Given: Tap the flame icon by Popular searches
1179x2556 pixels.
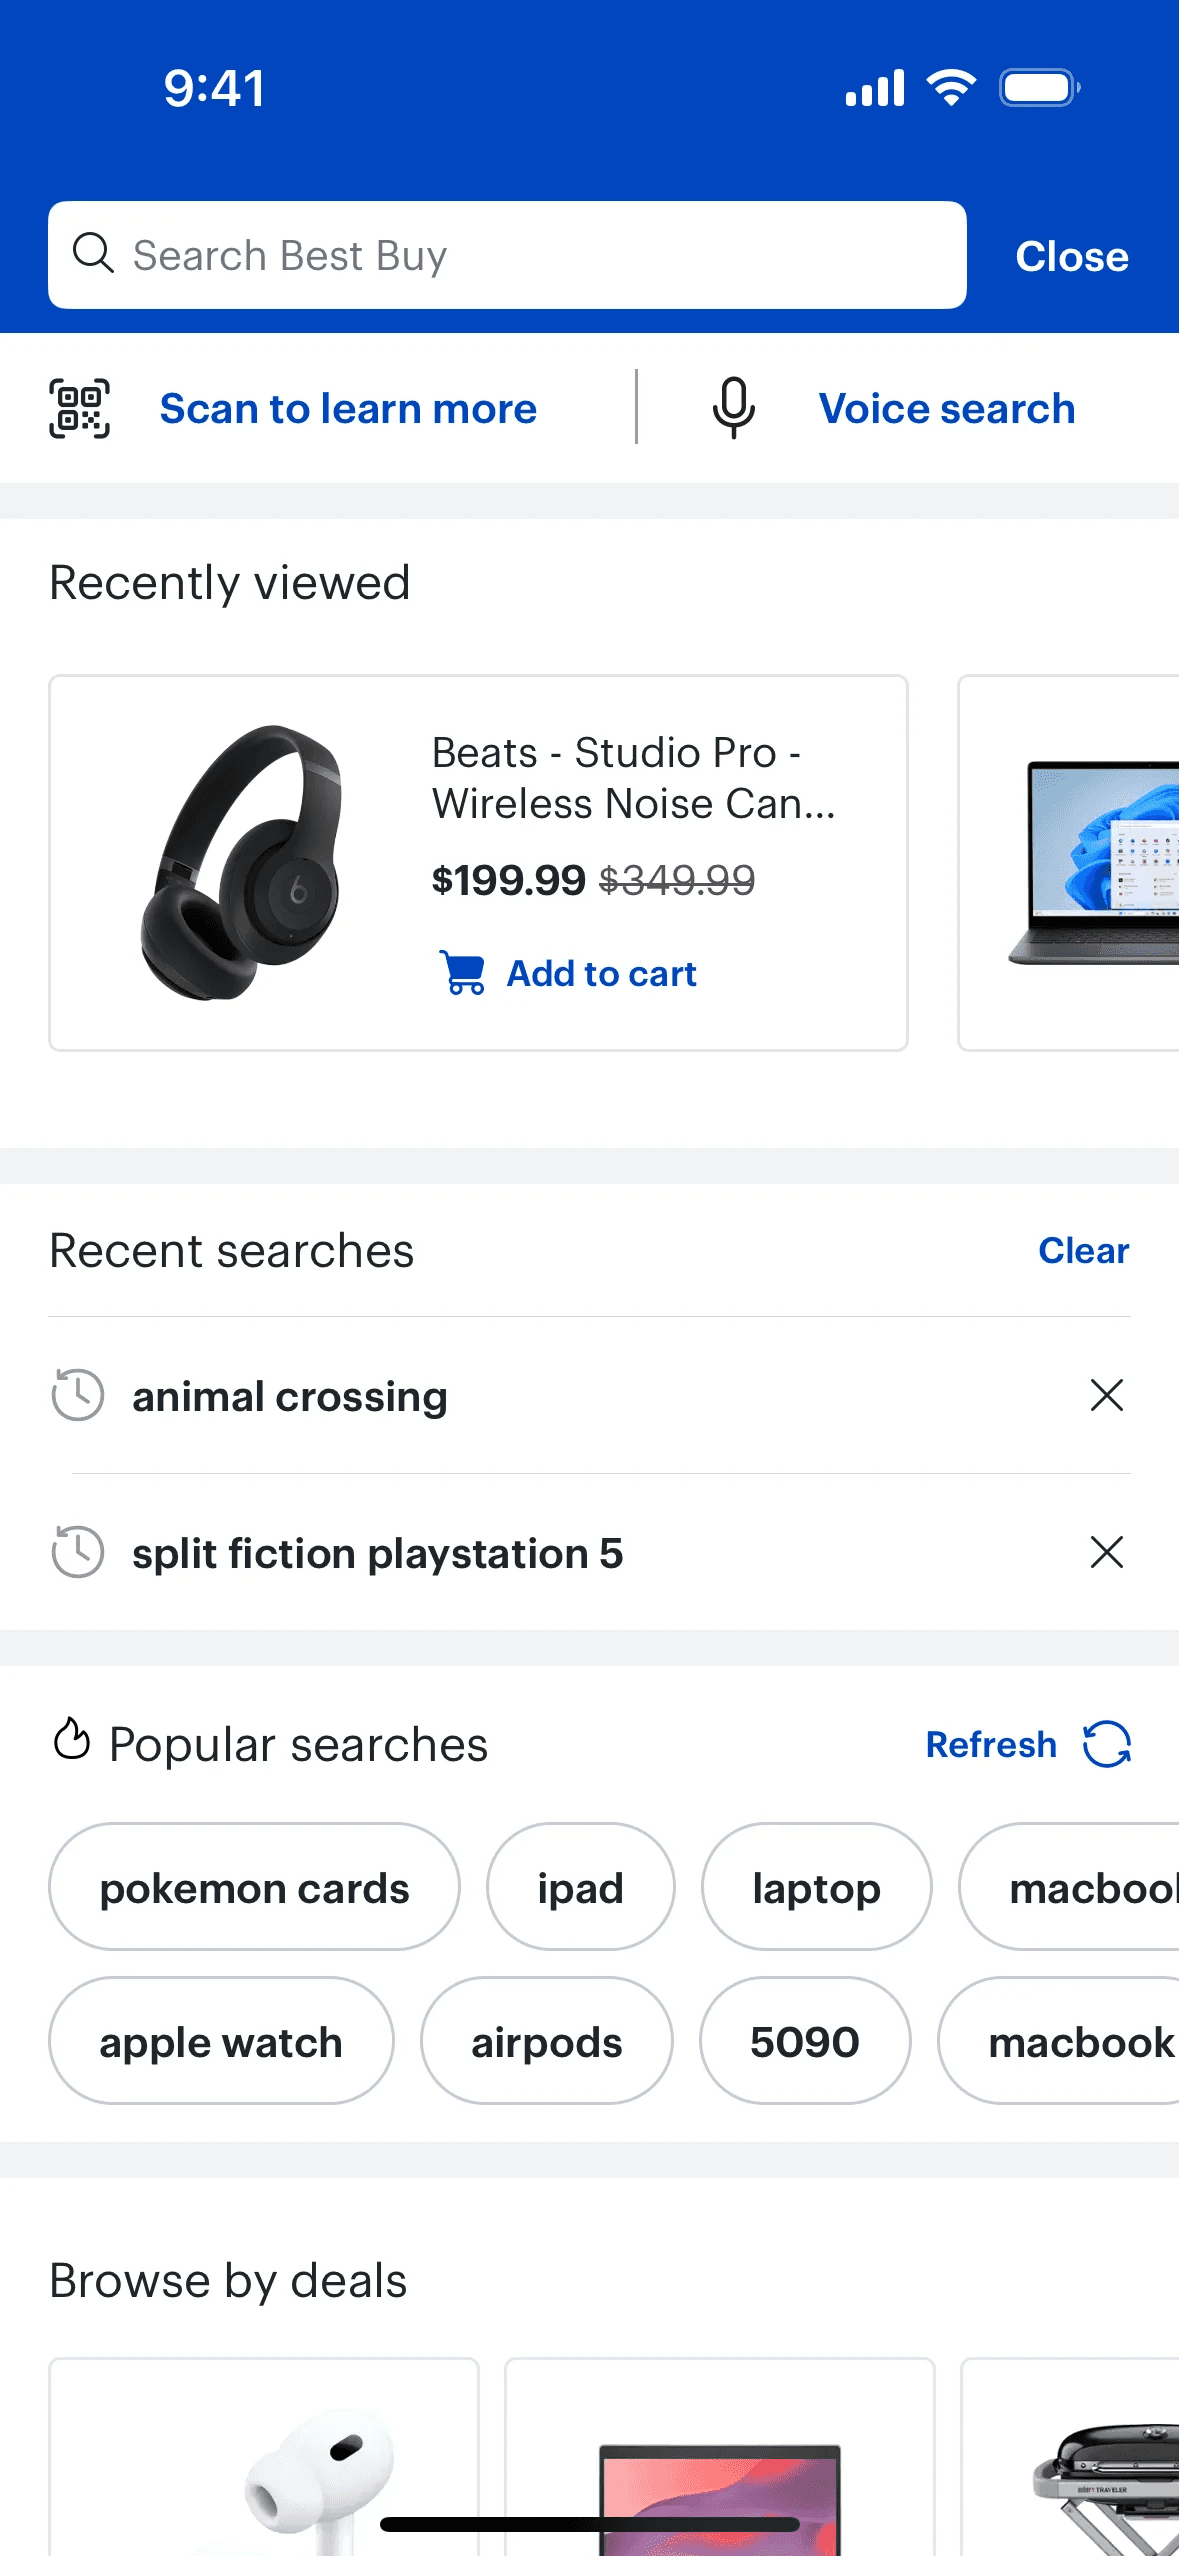Looking at the screenshot, I should [x=72, y=1739].
